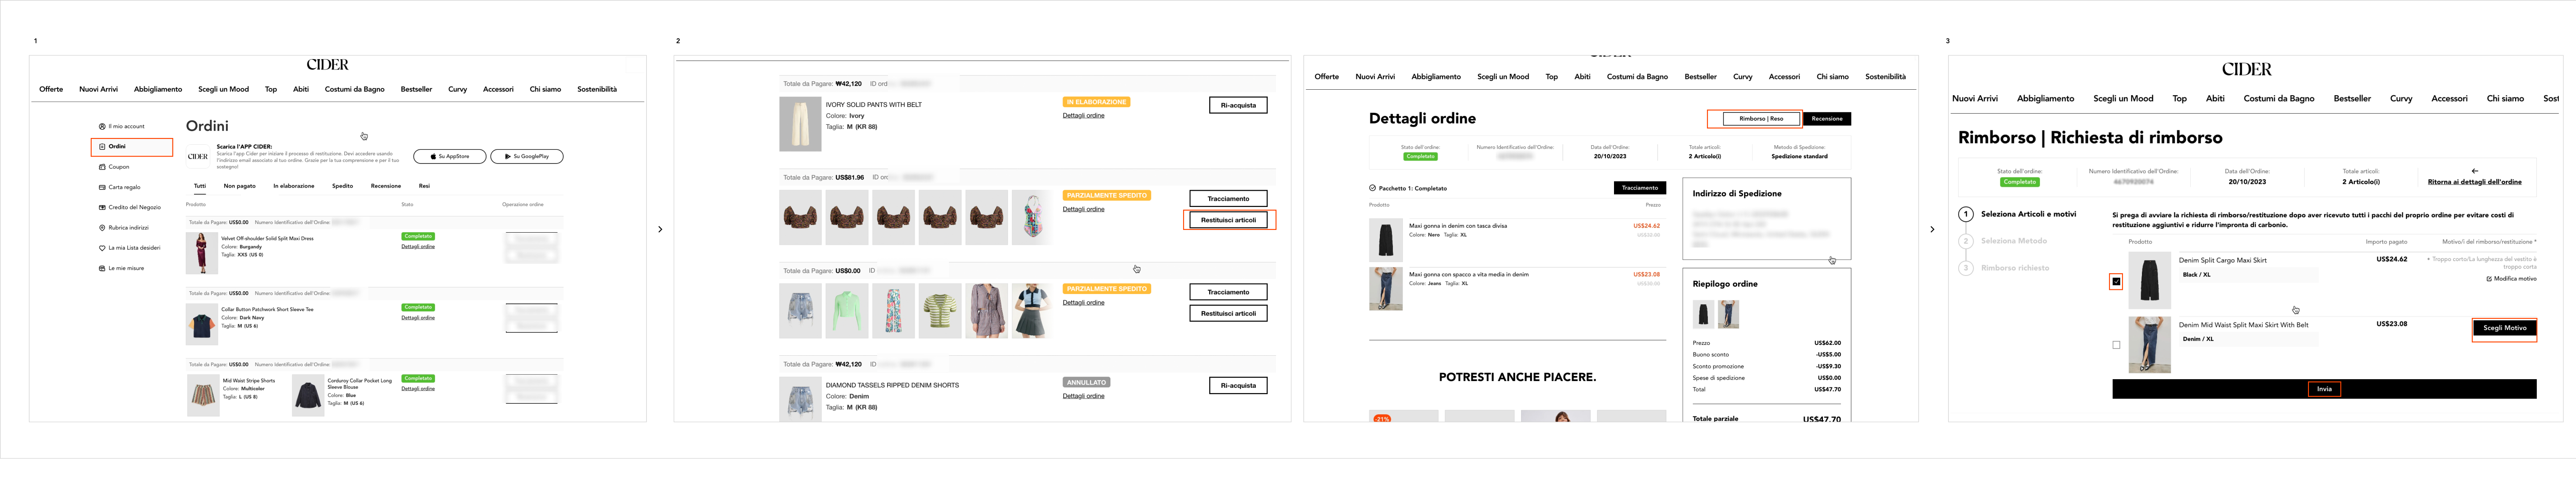Screen dimensions: 2576x491
Task: Click the Invia submit button
Action: tap(2324, 389)
